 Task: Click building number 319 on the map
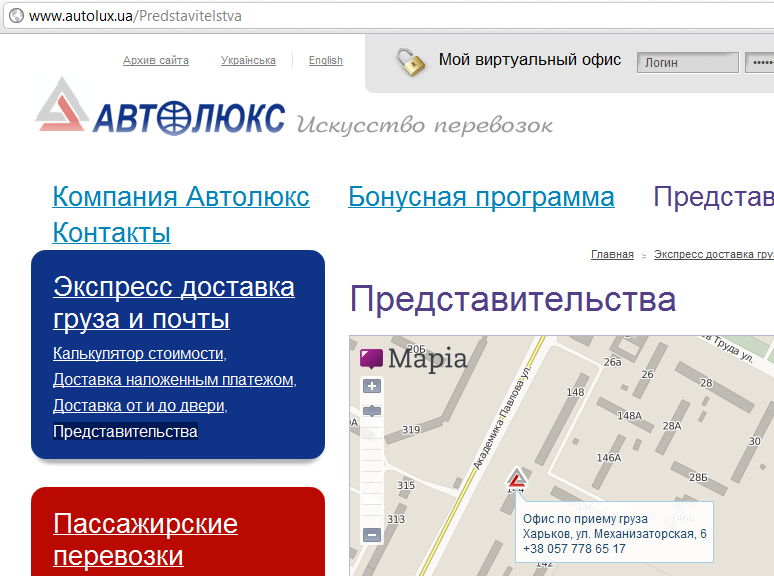[x=411, y=429]
